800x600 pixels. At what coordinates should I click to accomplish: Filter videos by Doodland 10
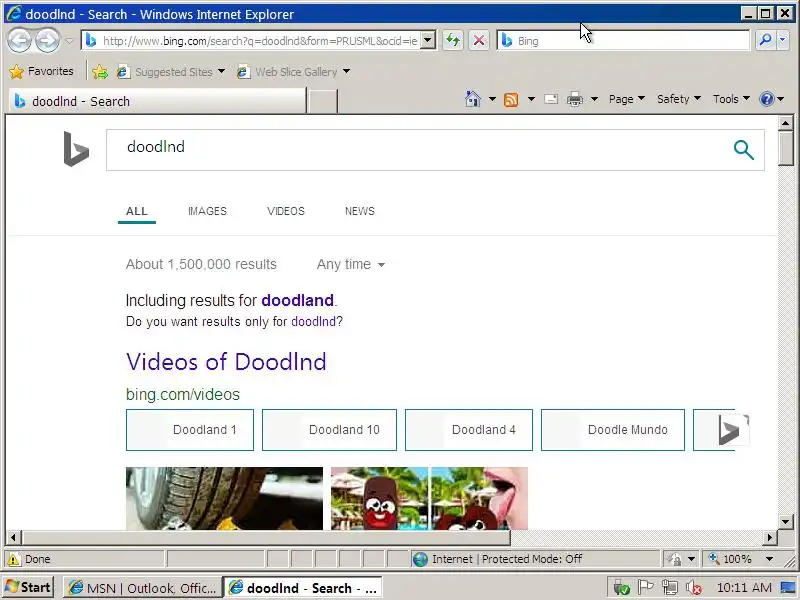(329, 430)
